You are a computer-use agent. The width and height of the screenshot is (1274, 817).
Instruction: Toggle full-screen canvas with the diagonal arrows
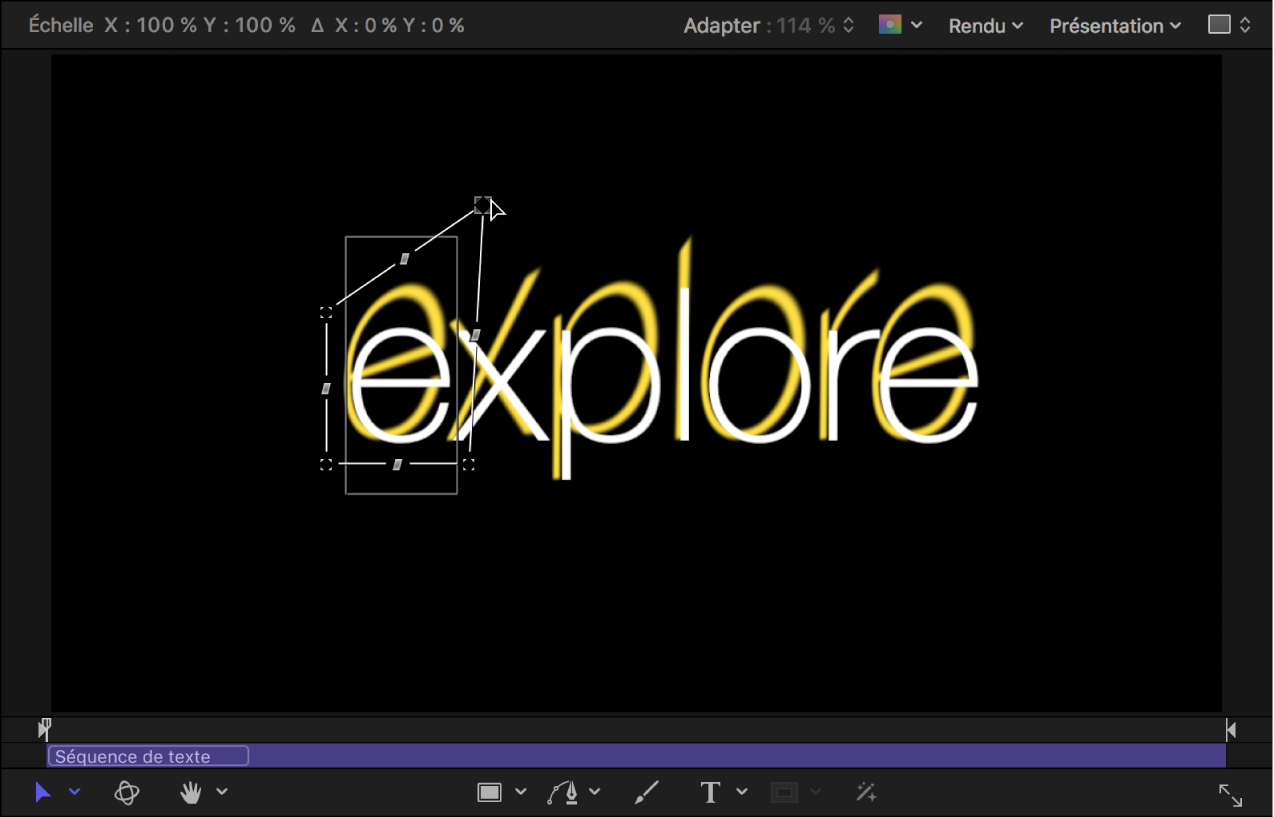point(1230,795)
